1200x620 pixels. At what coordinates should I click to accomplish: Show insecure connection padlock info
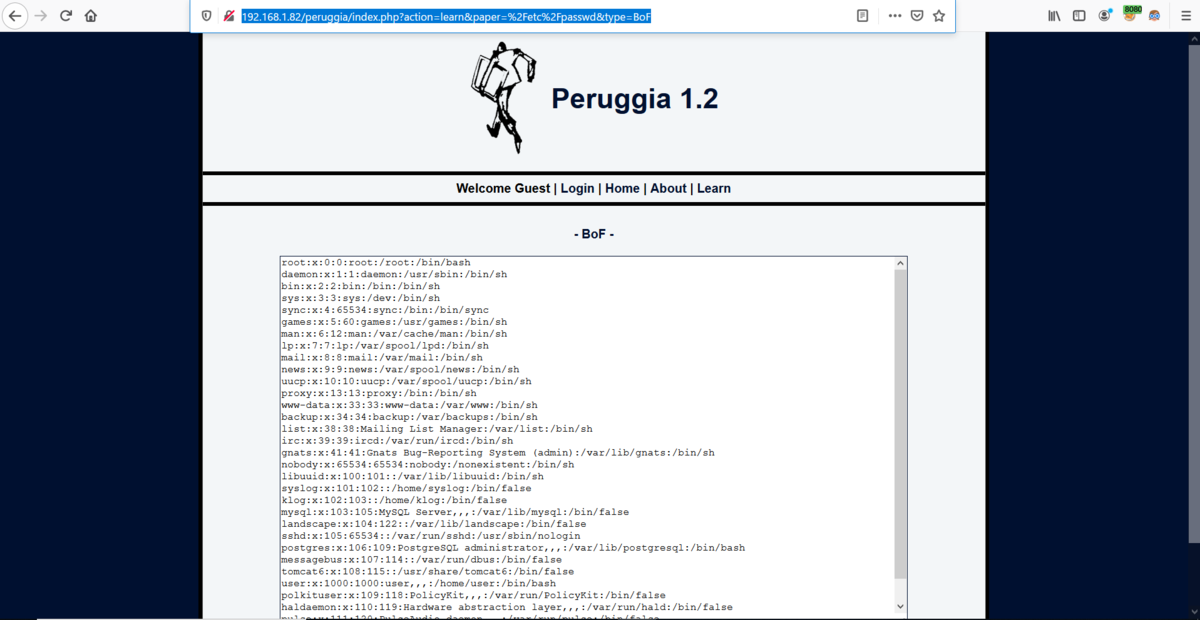[x=229, y=16]
